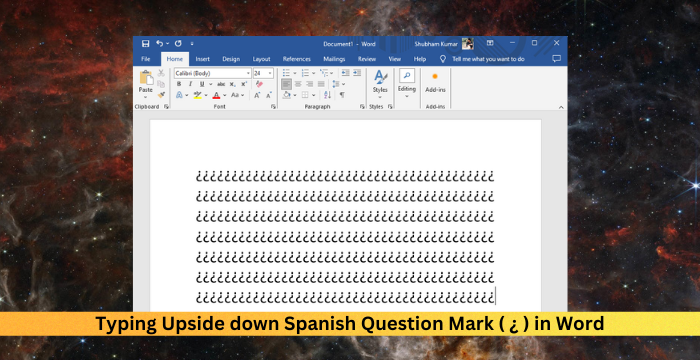Click the Shubham Kumar account name
Image resolution: width=700 pixels, height=360 pixels.
point(437,44)
